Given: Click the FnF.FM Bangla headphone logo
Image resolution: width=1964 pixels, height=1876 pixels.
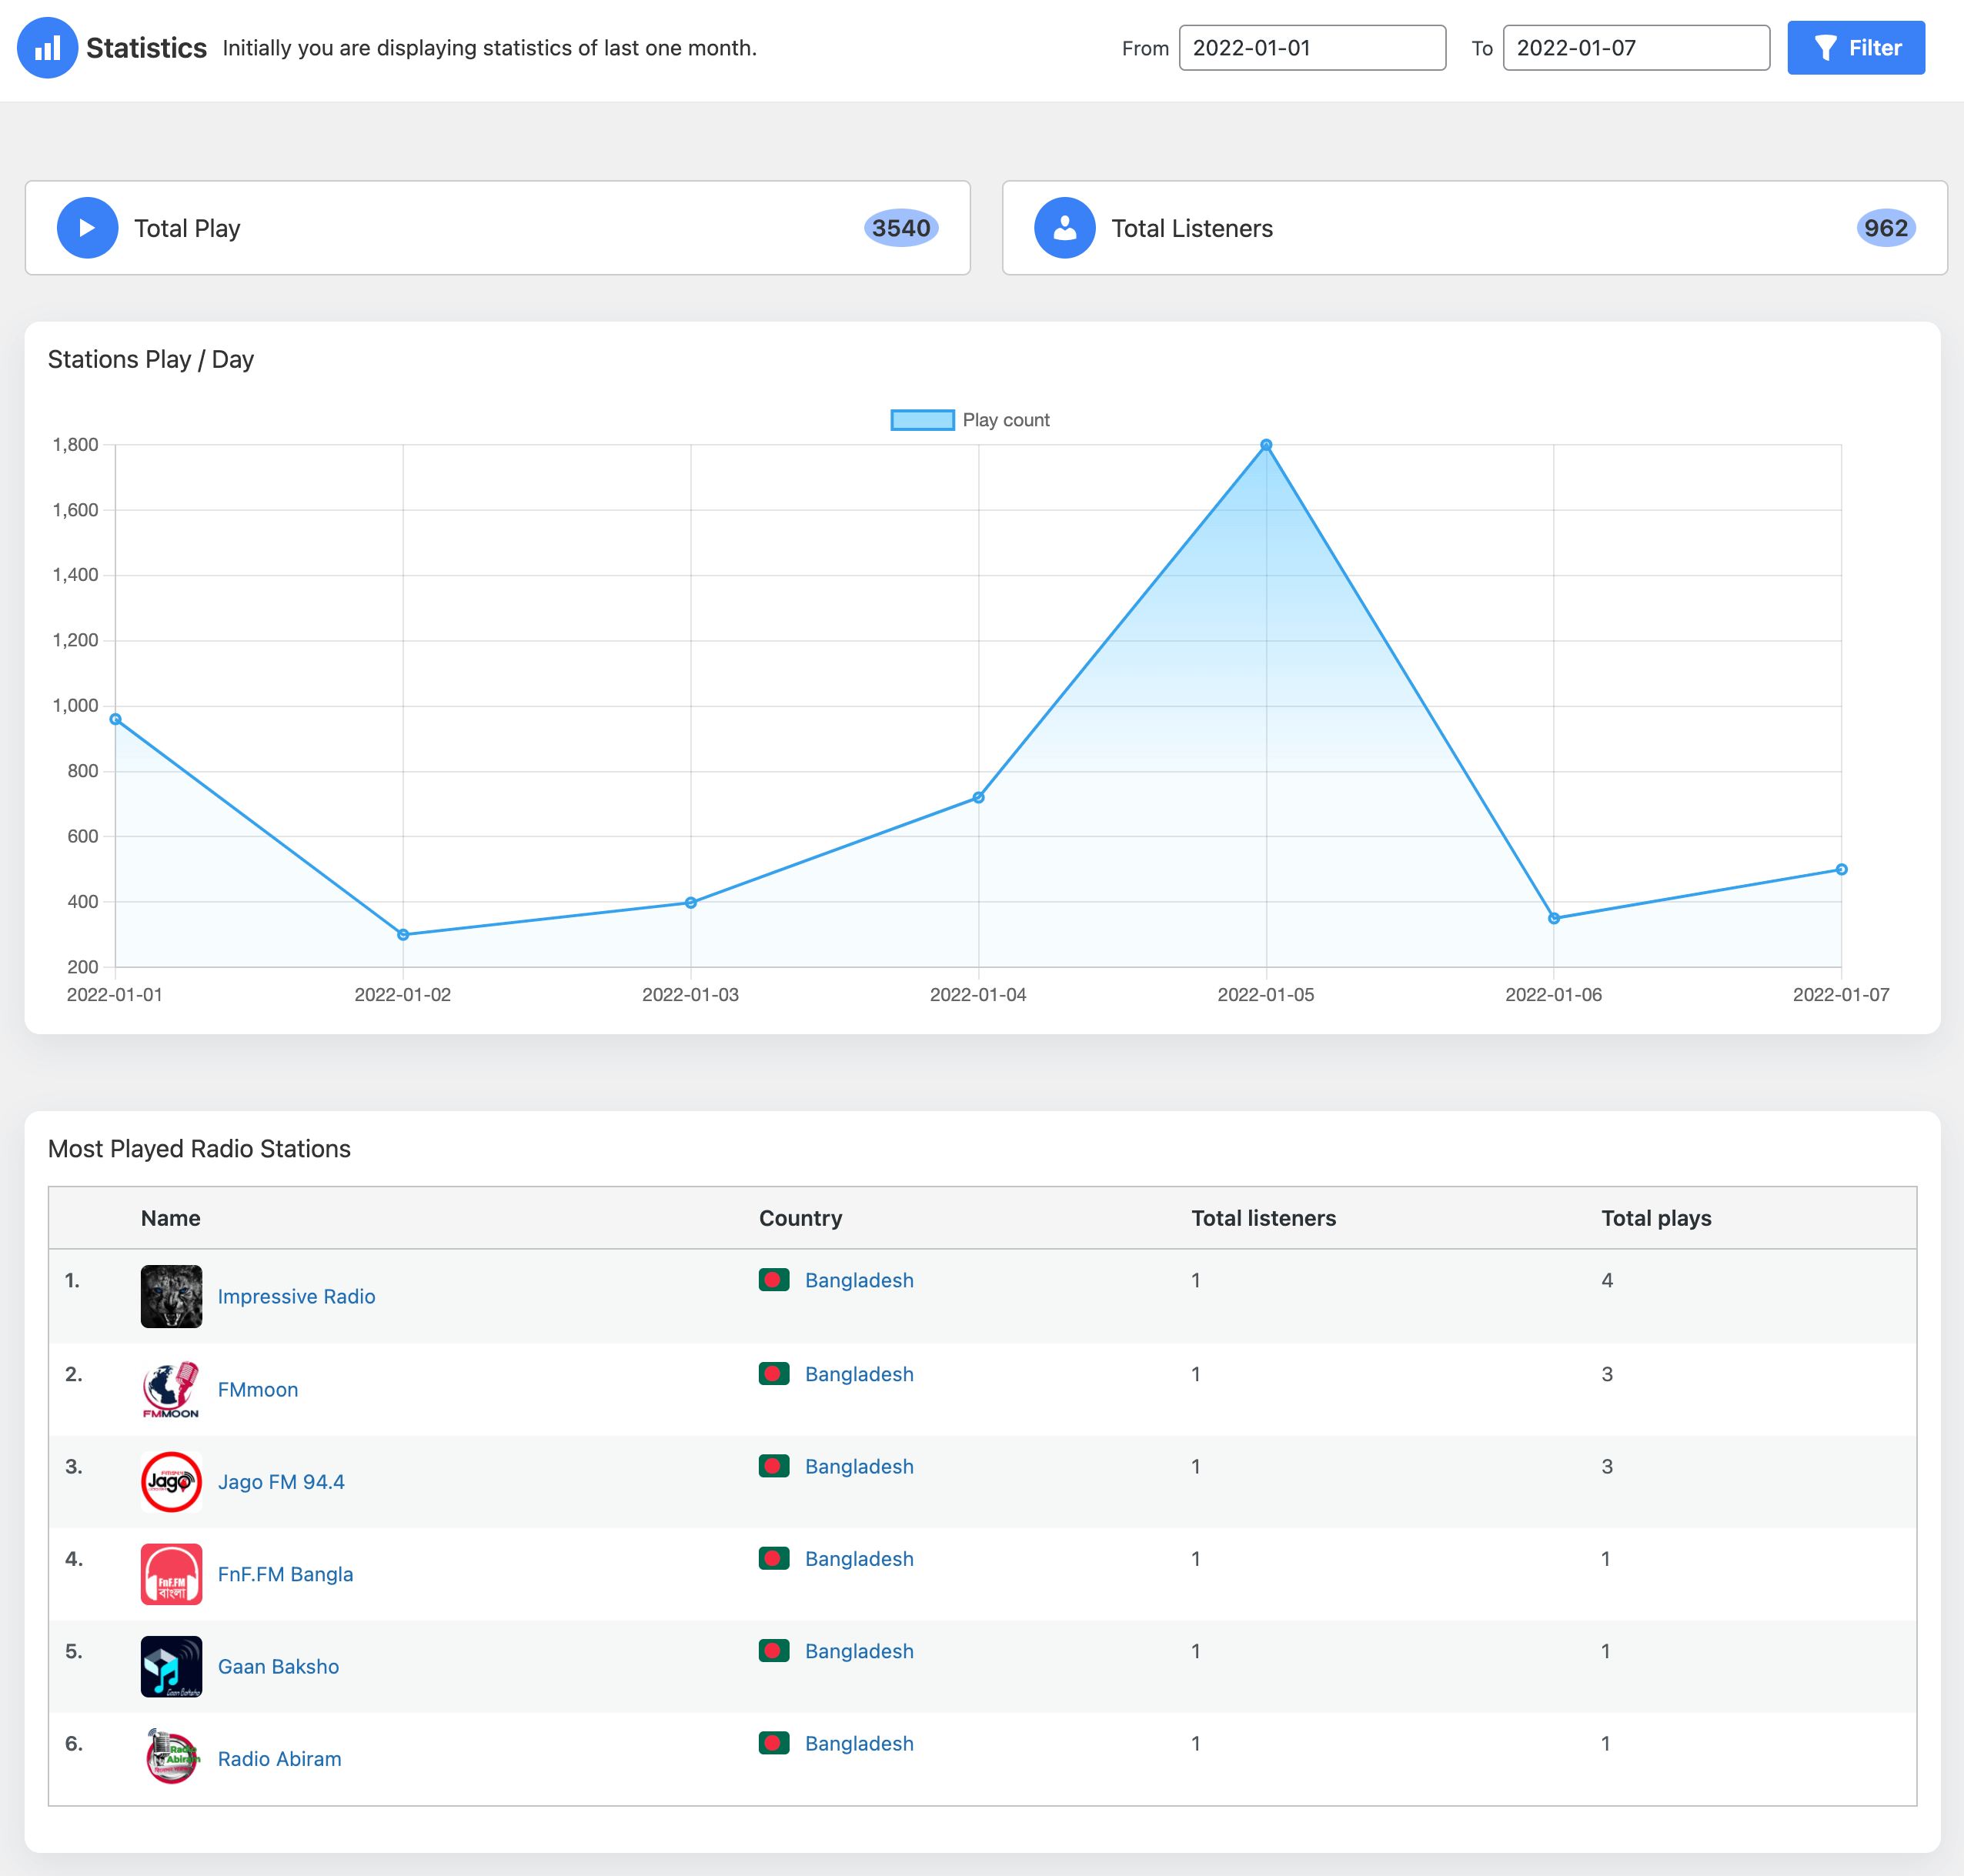Looking at the screenshot, I should [x=171, y=1574].
